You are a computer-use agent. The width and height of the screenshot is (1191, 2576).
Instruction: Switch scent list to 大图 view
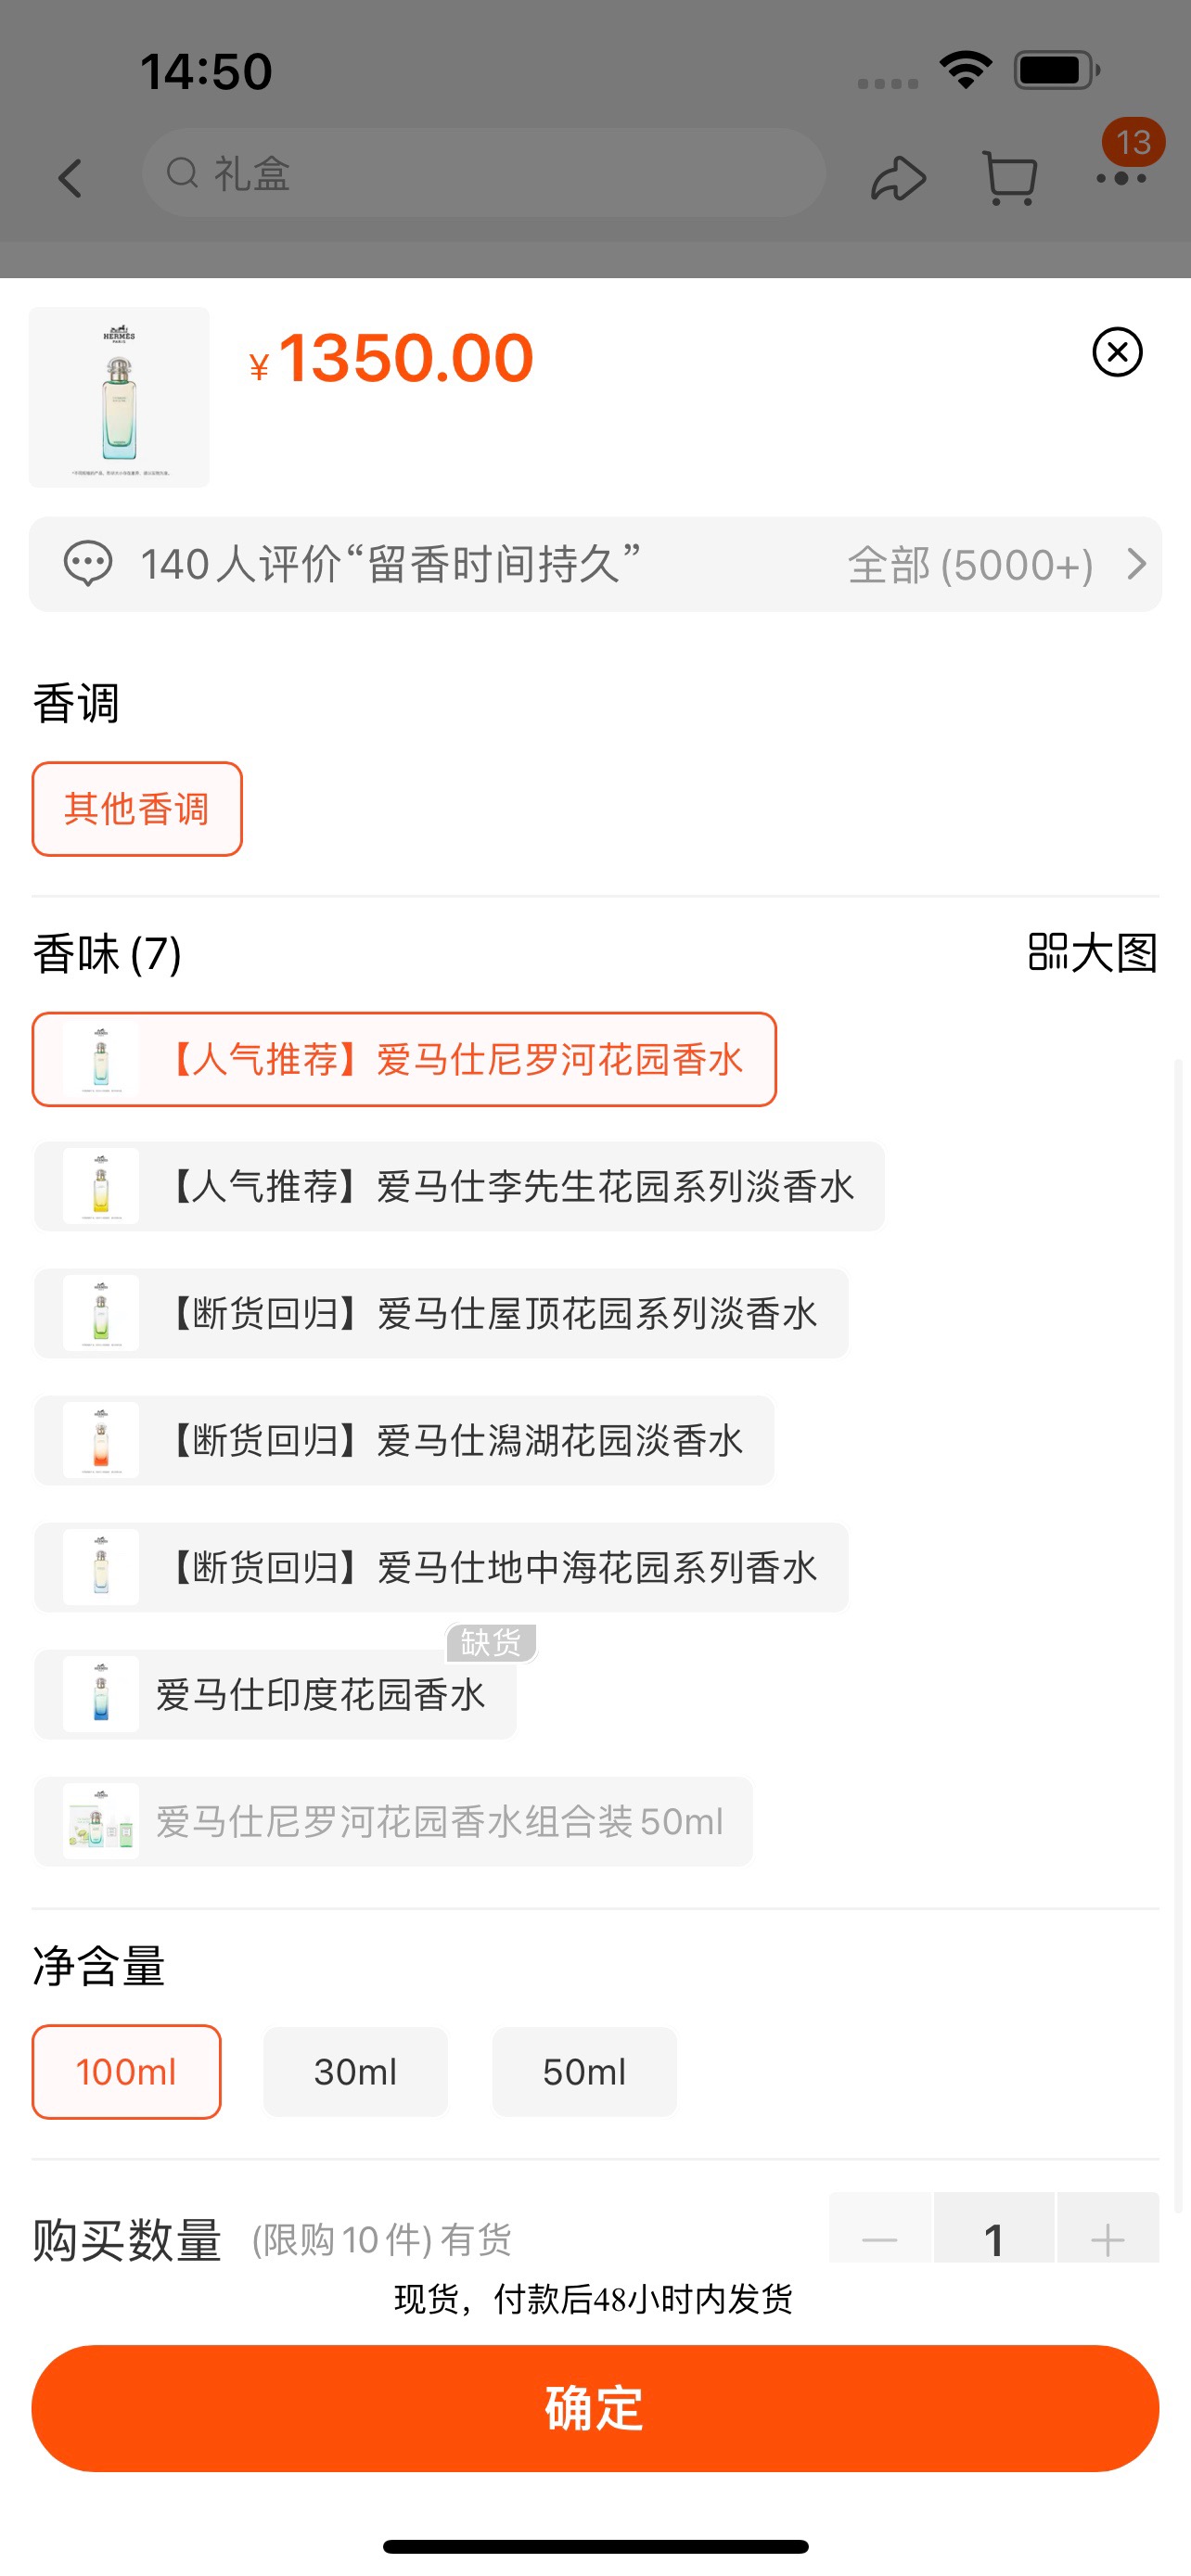click(x=1092, y=952)
